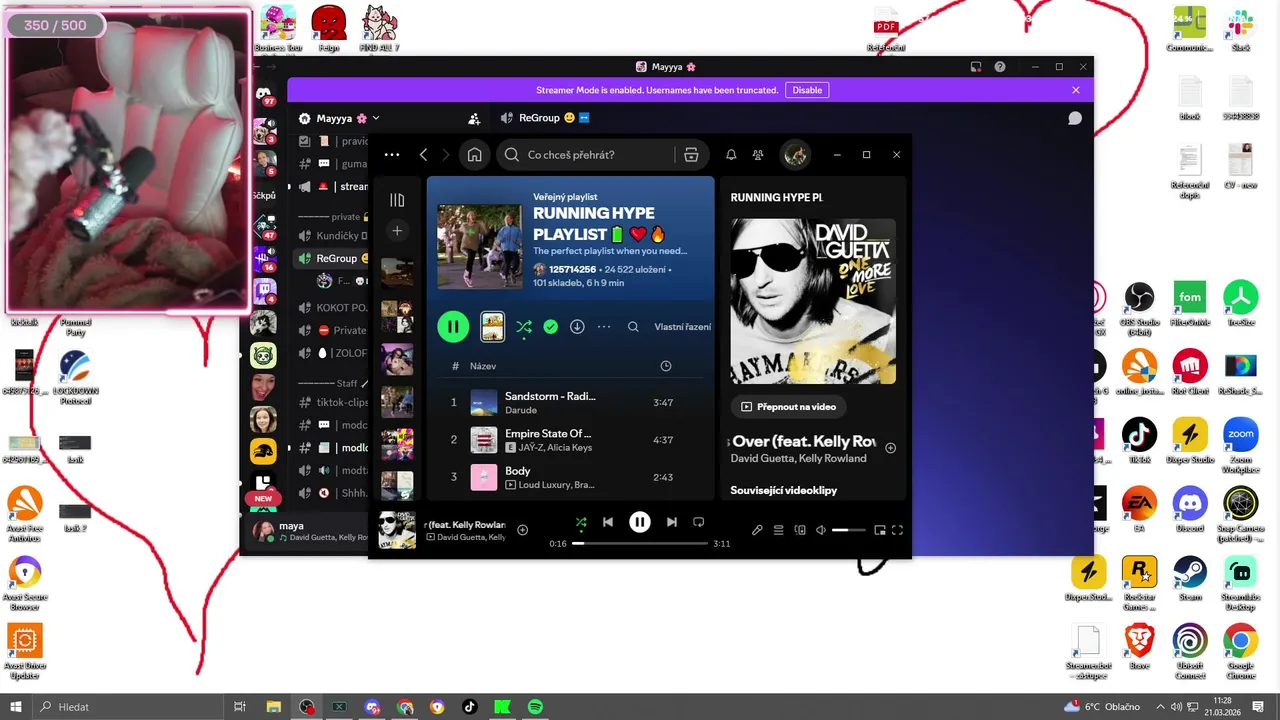This screenshot has width=1280, height=720.
Task: Skip to next track
Action: tap(672, 522)
